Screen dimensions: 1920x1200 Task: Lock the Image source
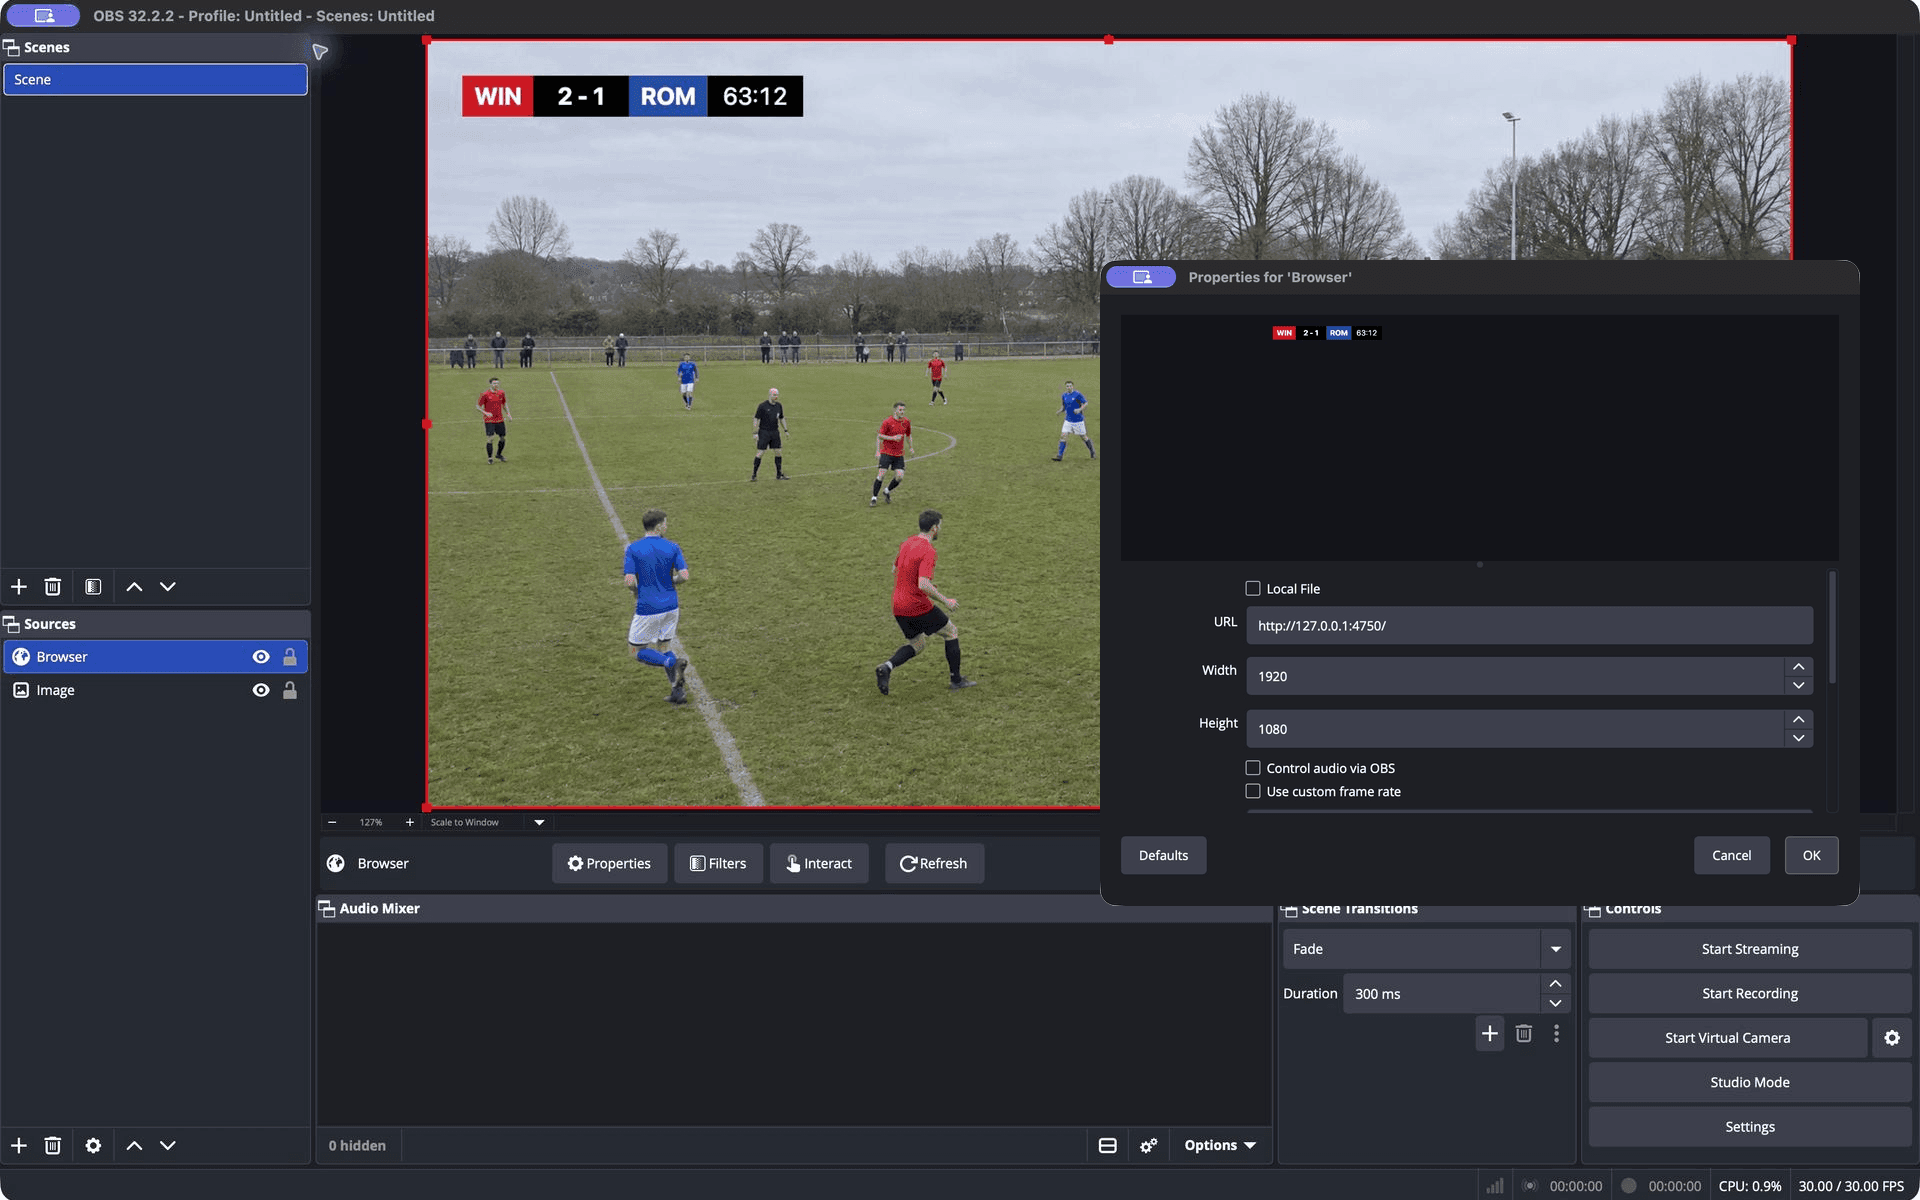coord(290,690)
